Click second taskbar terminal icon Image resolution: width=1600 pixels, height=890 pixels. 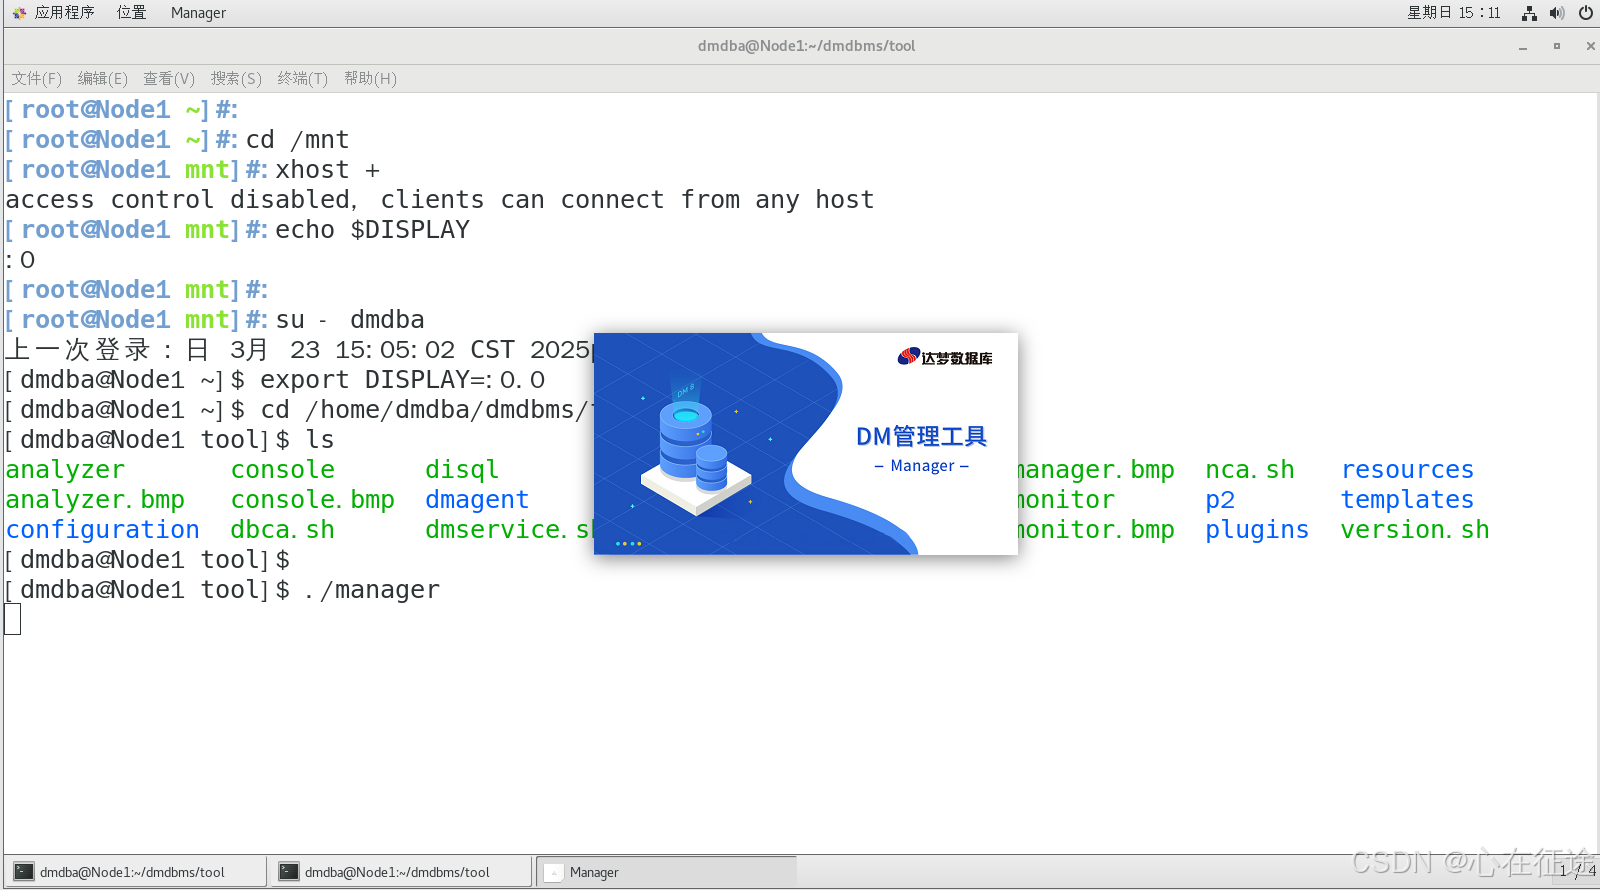tap(289, 872)
